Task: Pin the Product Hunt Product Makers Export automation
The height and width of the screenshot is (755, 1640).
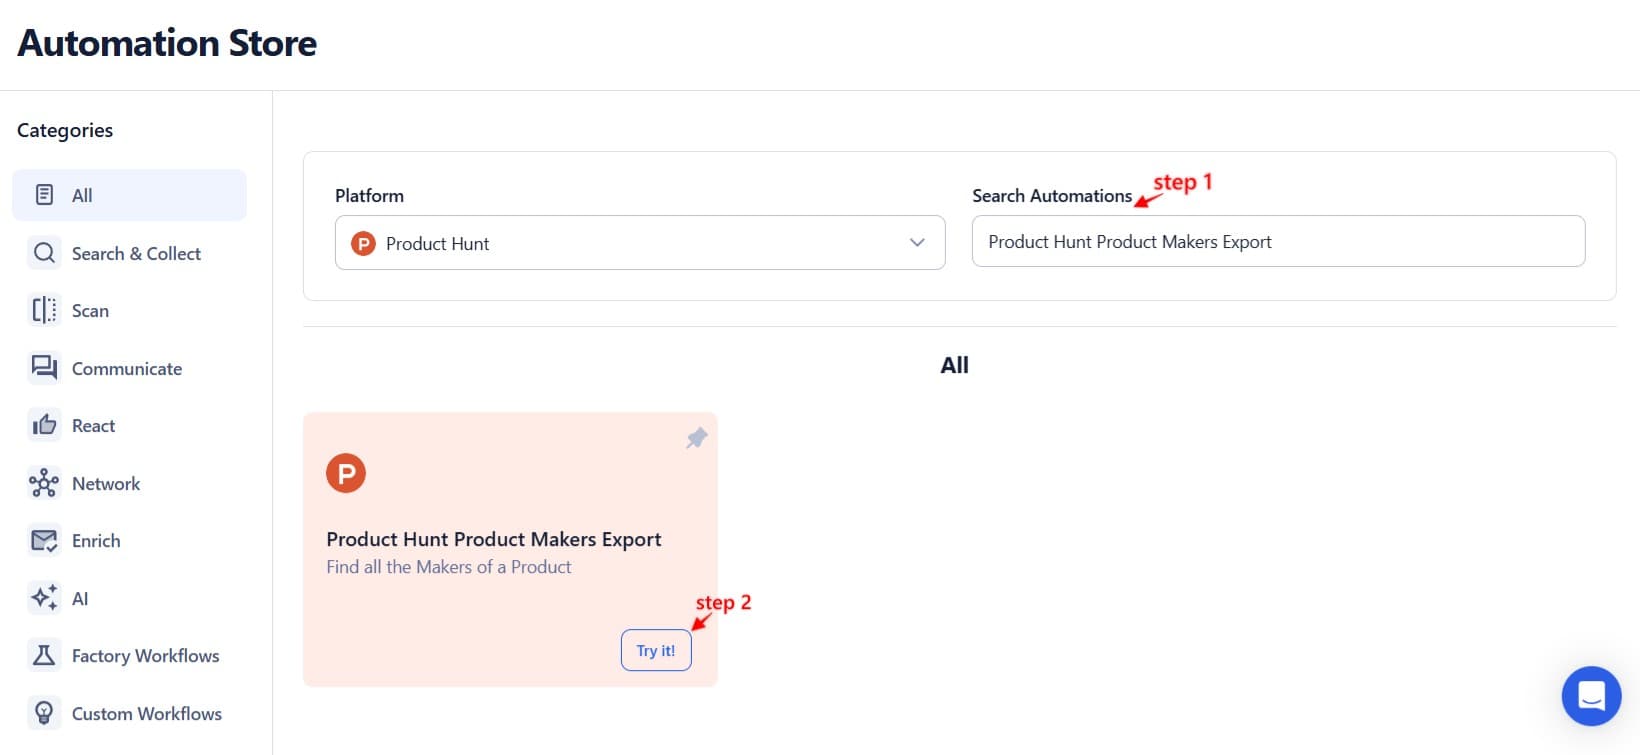Action: pos(696,438)
